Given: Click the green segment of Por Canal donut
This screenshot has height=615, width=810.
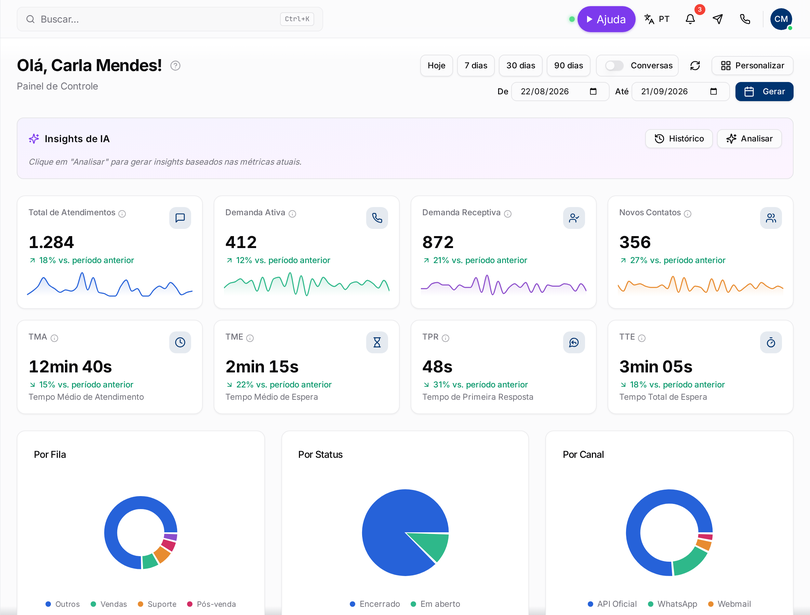Looking at the screenshot, I should (x=691, y=563).
